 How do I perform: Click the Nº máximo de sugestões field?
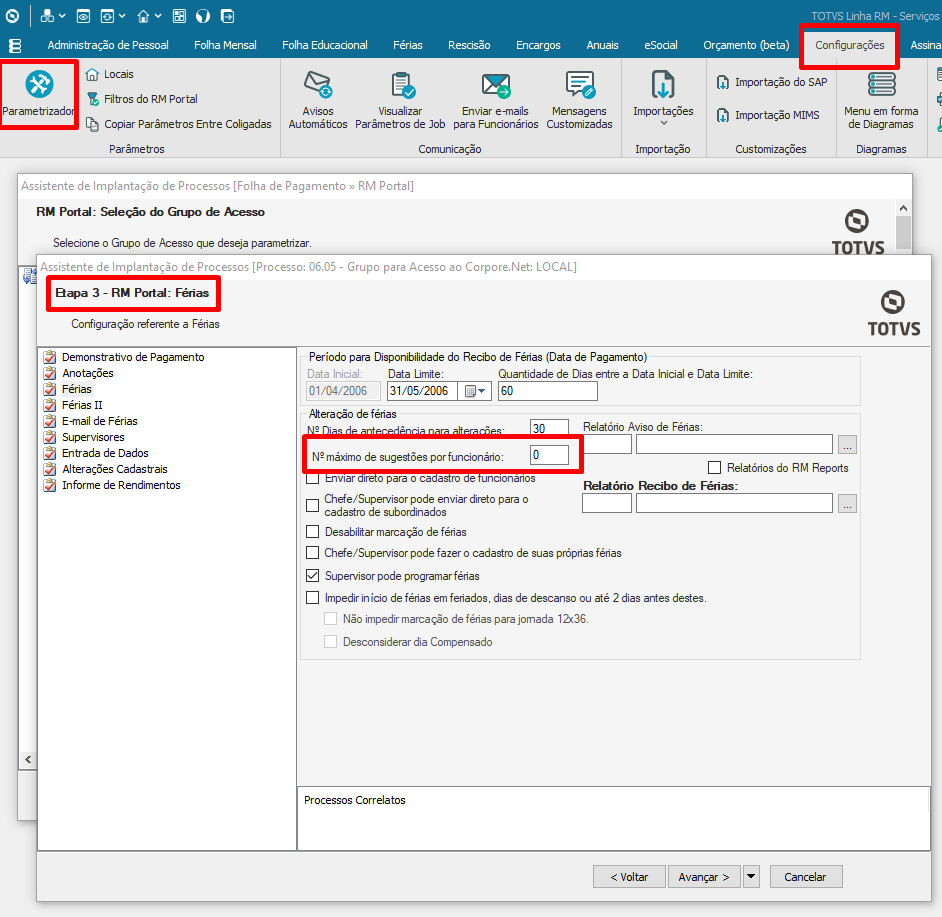tap(549, 455)
